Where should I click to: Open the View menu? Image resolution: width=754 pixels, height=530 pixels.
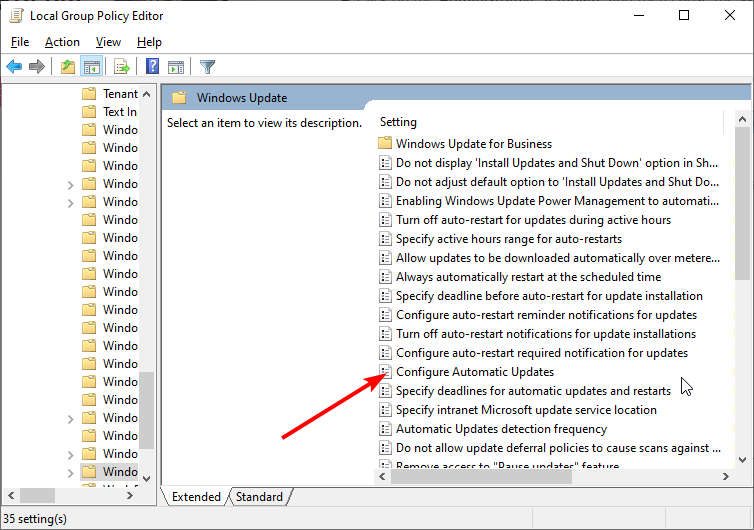pos(108,42)
